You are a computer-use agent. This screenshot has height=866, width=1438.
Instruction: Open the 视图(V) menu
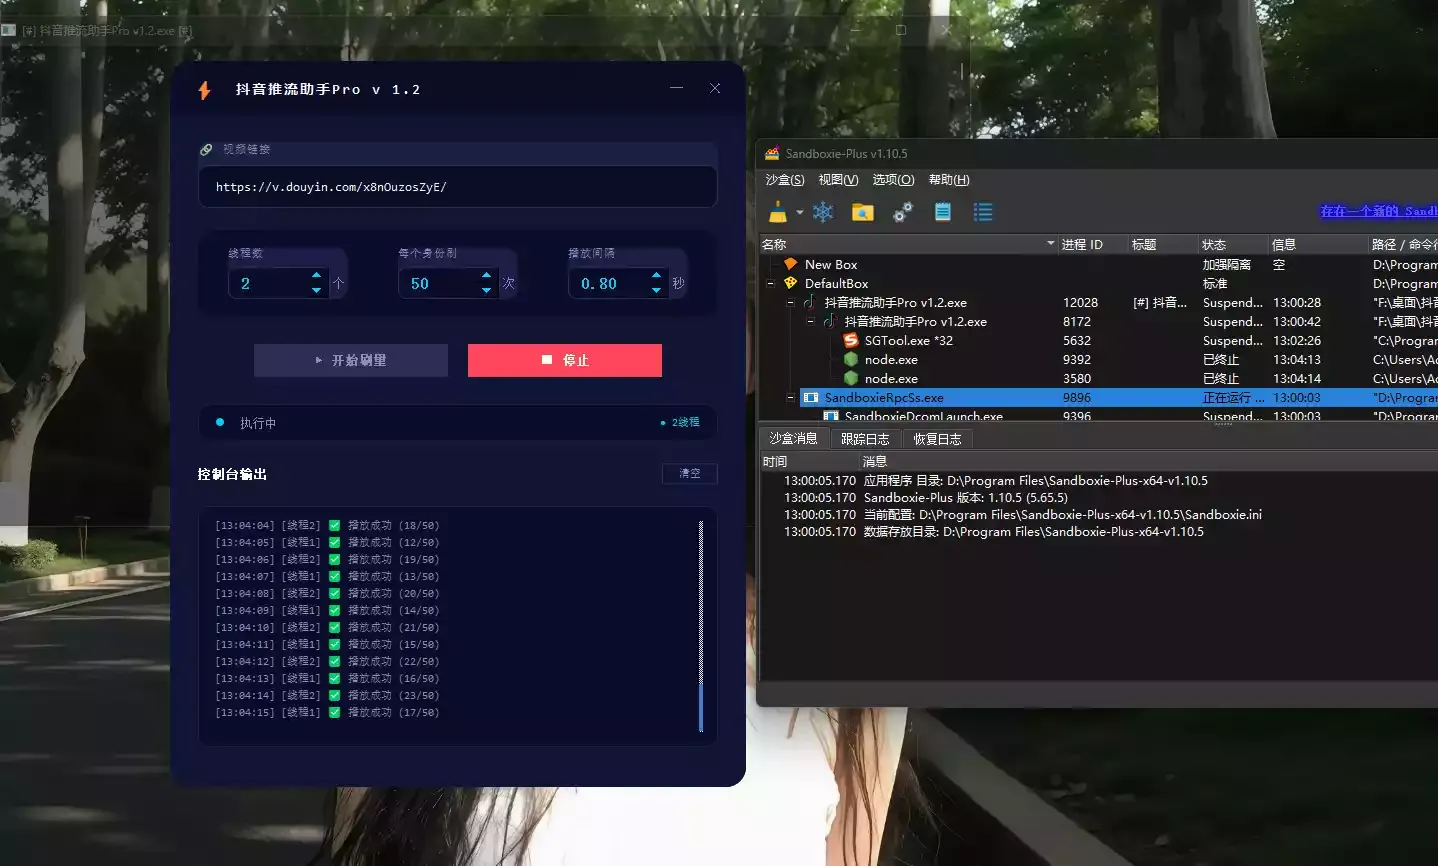[x=838, y=180]
